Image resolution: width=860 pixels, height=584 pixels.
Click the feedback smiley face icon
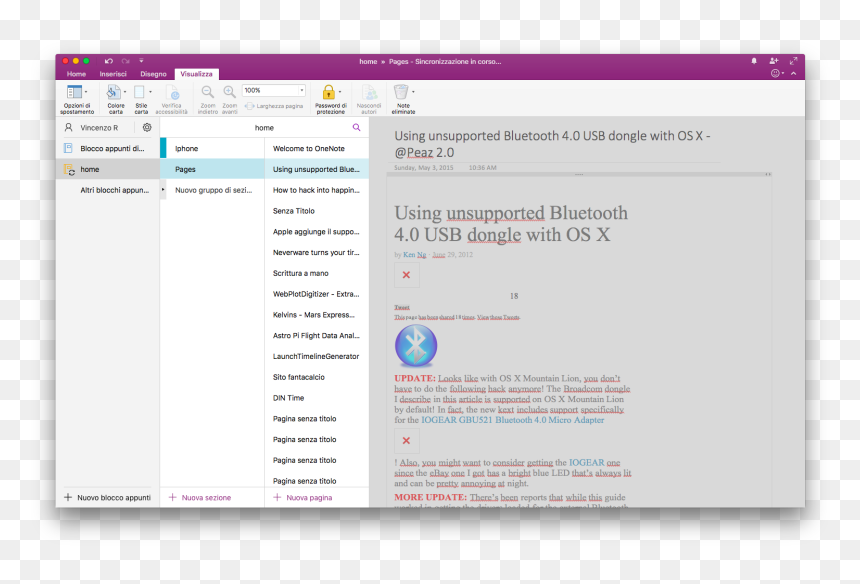tap(775, 73)
